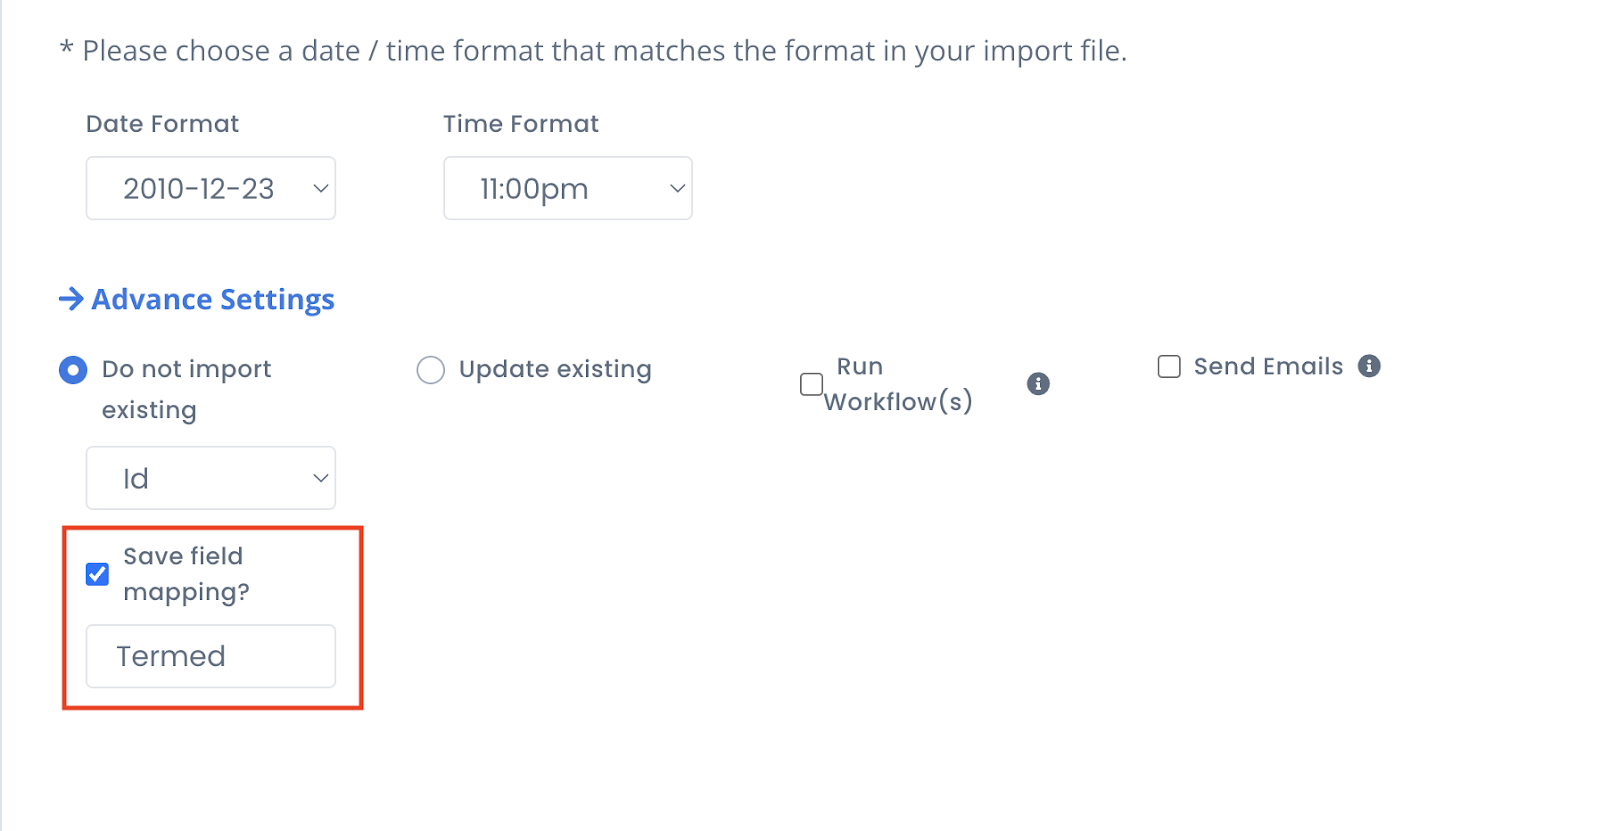Screen dimensions: 1600x831
Task: Click the Run Workflow(s) label text
Action: pyautogui.click(x=898, y=384)
